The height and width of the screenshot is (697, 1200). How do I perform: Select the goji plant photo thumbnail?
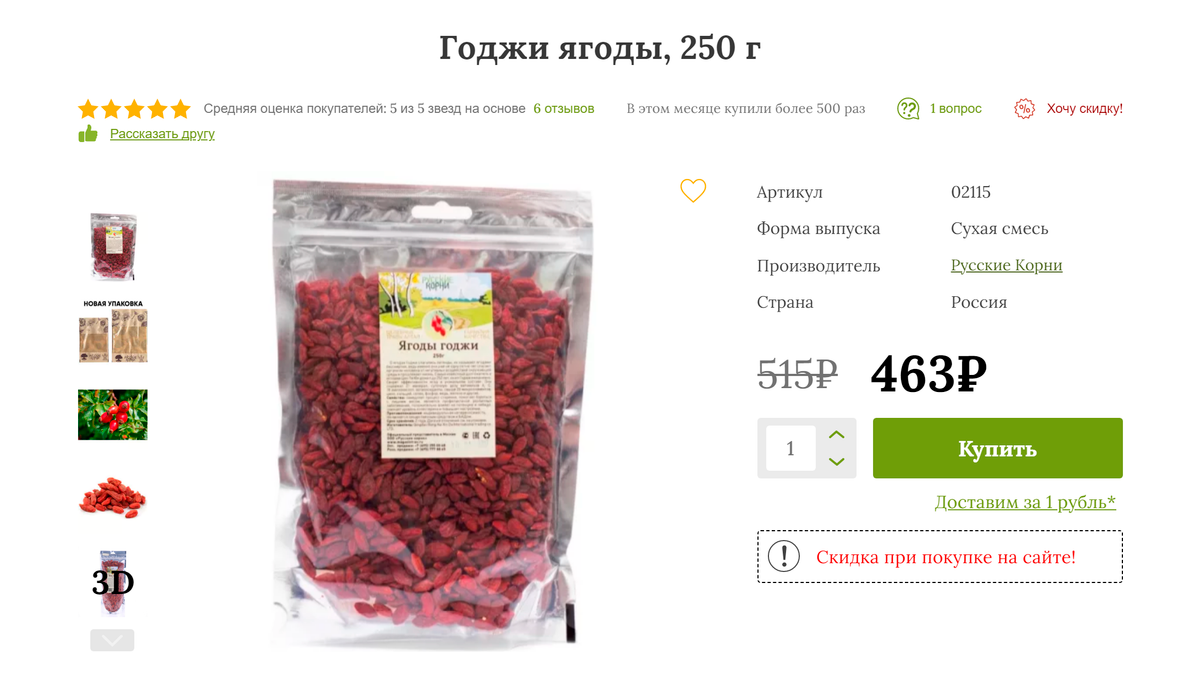[113, 415]
